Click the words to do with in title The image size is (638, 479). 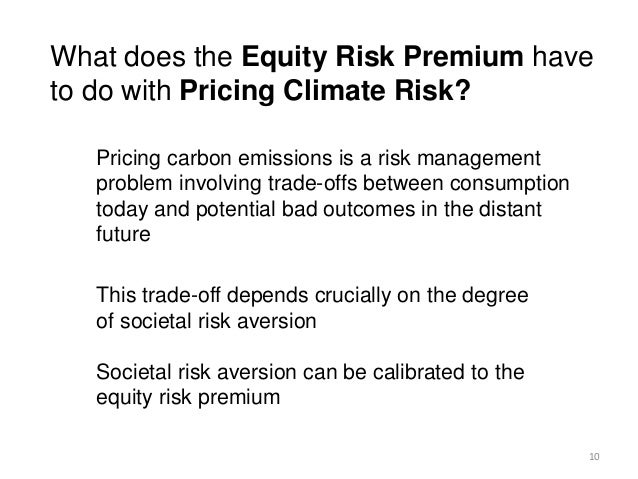pos(111,90)
